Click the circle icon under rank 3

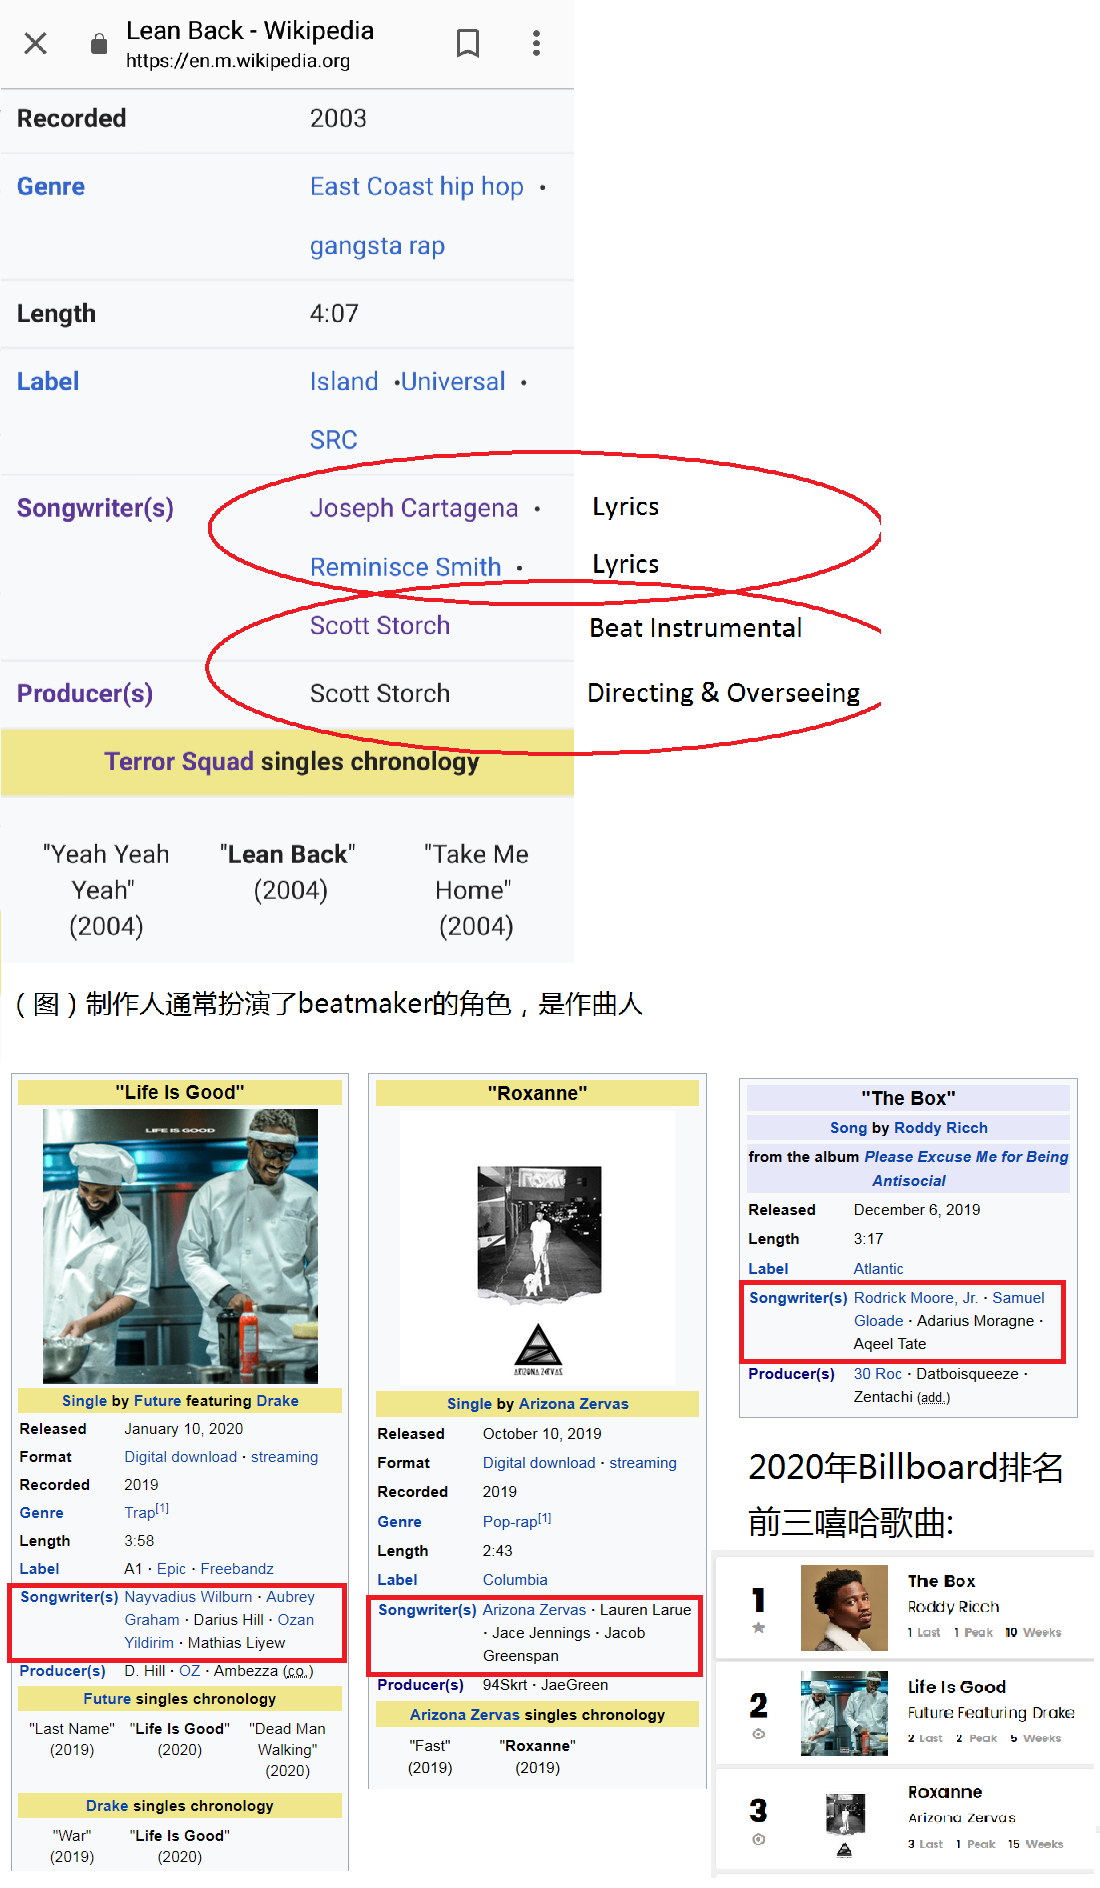pyautogui.click(x=759, y=1840)
